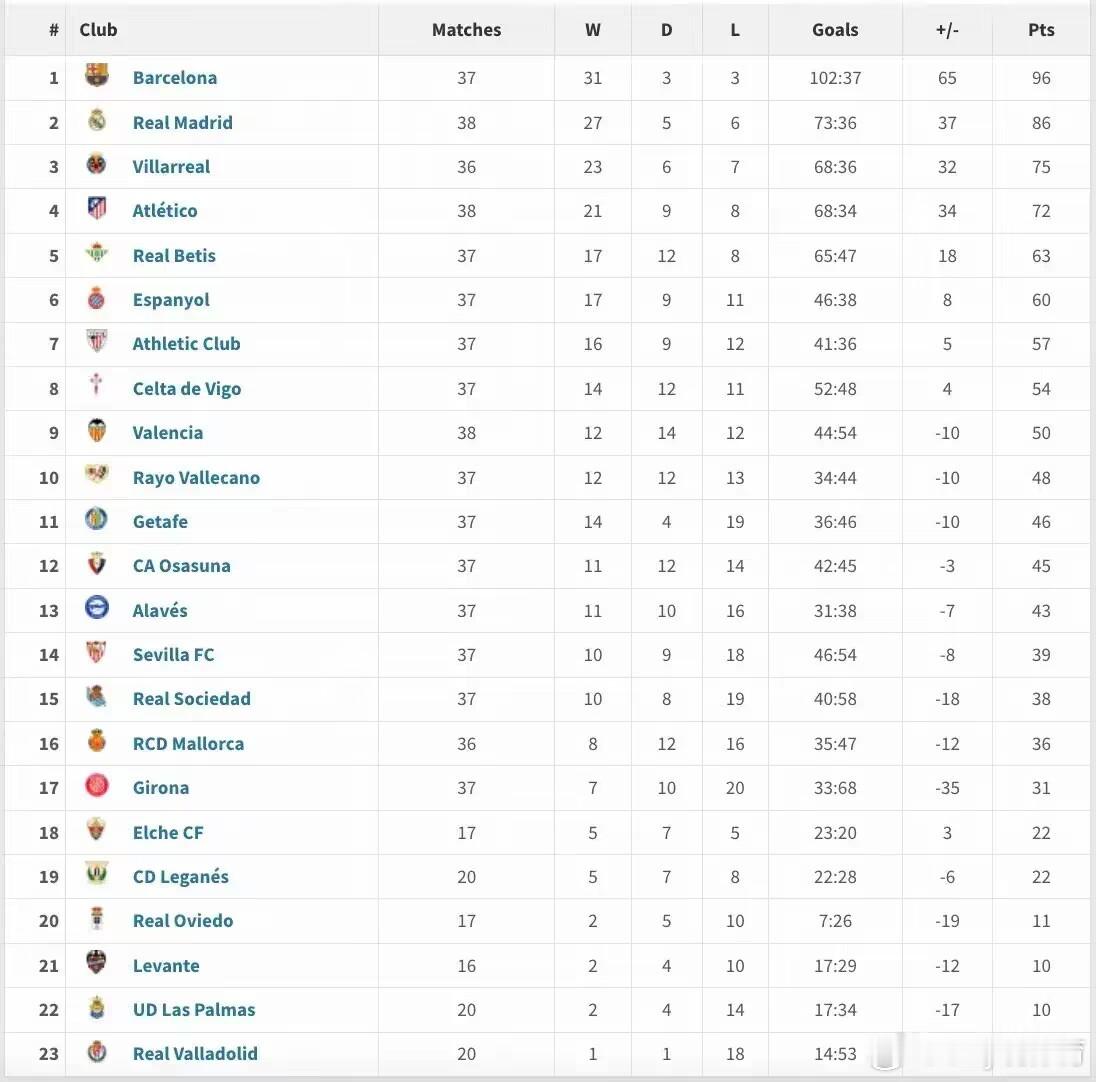Open the Celta de Vigo link
The width and height of the screenshot is (1096, 1082).
pos(187,388)
